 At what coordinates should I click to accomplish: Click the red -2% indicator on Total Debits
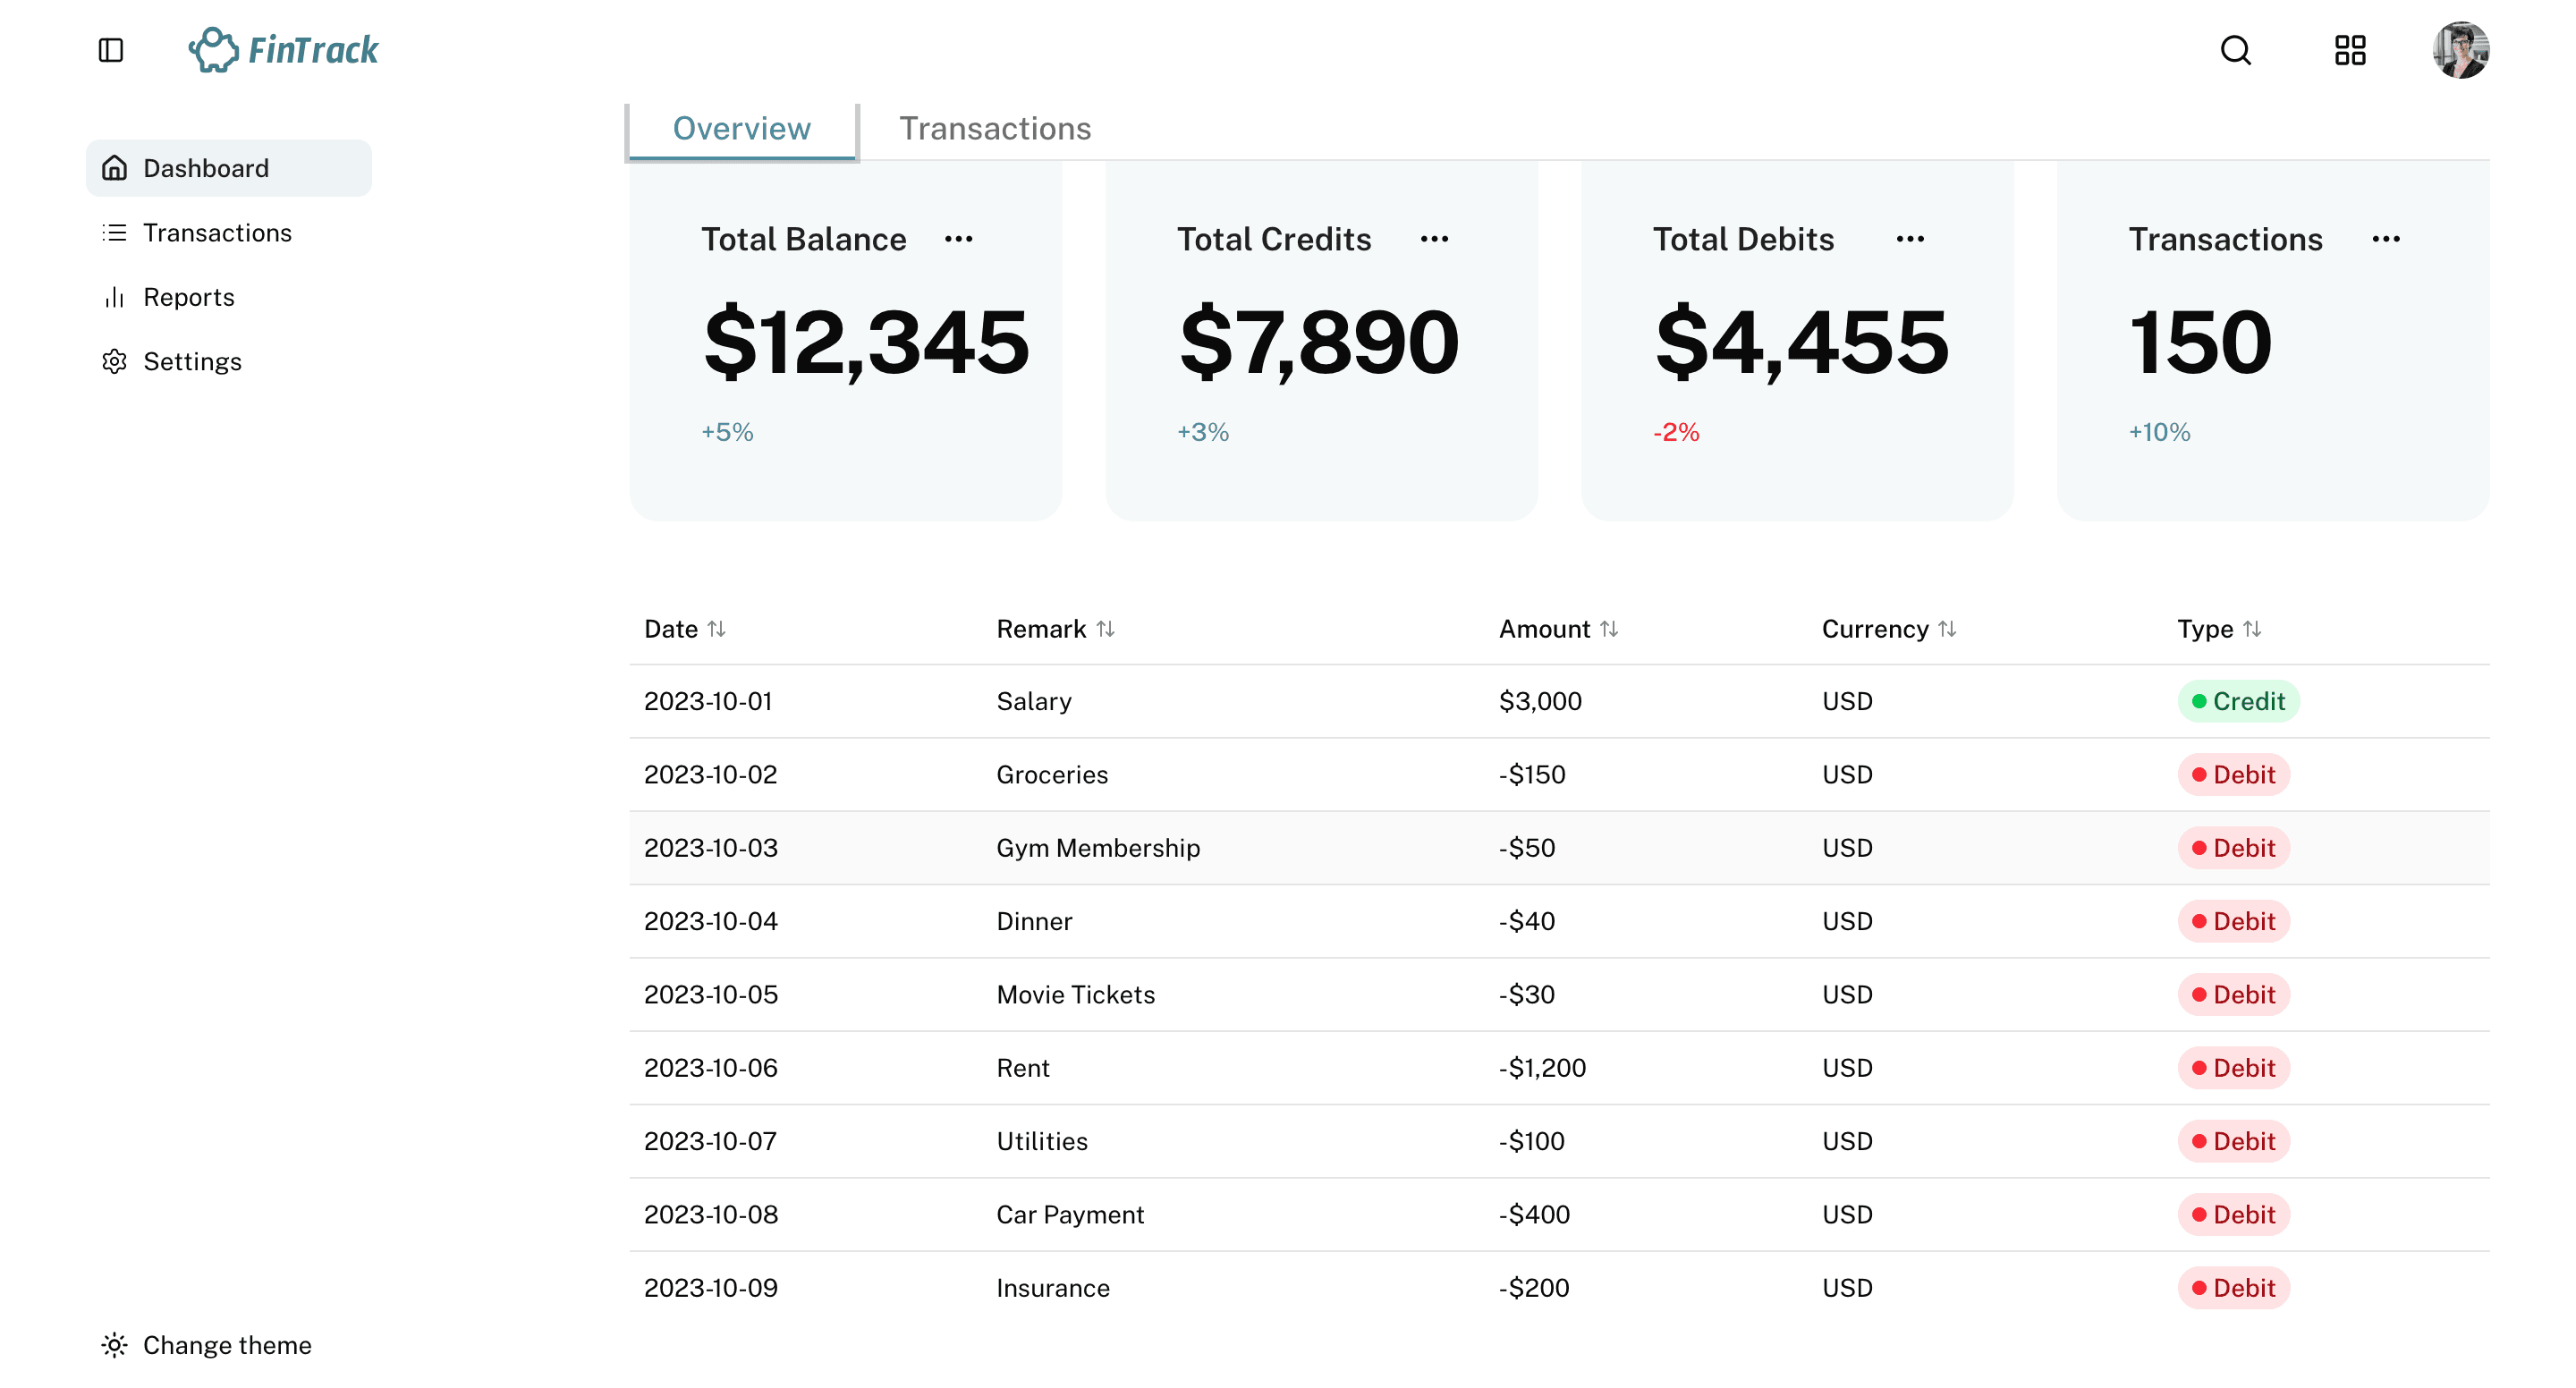(x=1676, y=432)
